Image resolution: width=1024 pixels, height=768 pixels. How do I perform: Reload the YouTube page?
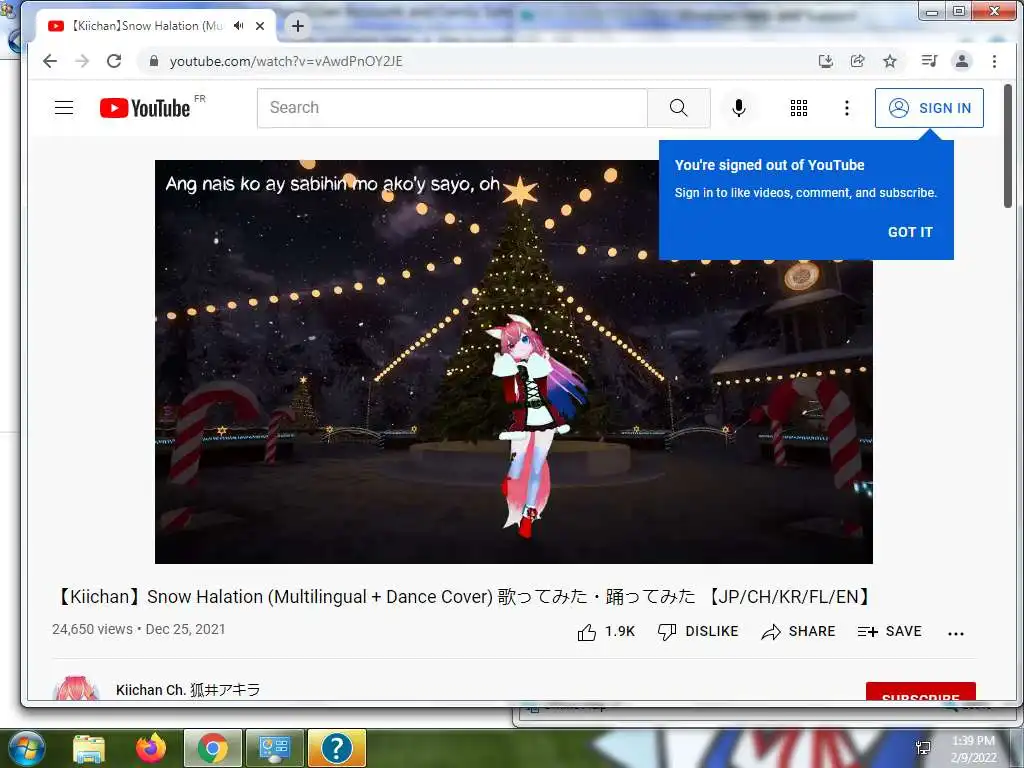tap(114, 61)
